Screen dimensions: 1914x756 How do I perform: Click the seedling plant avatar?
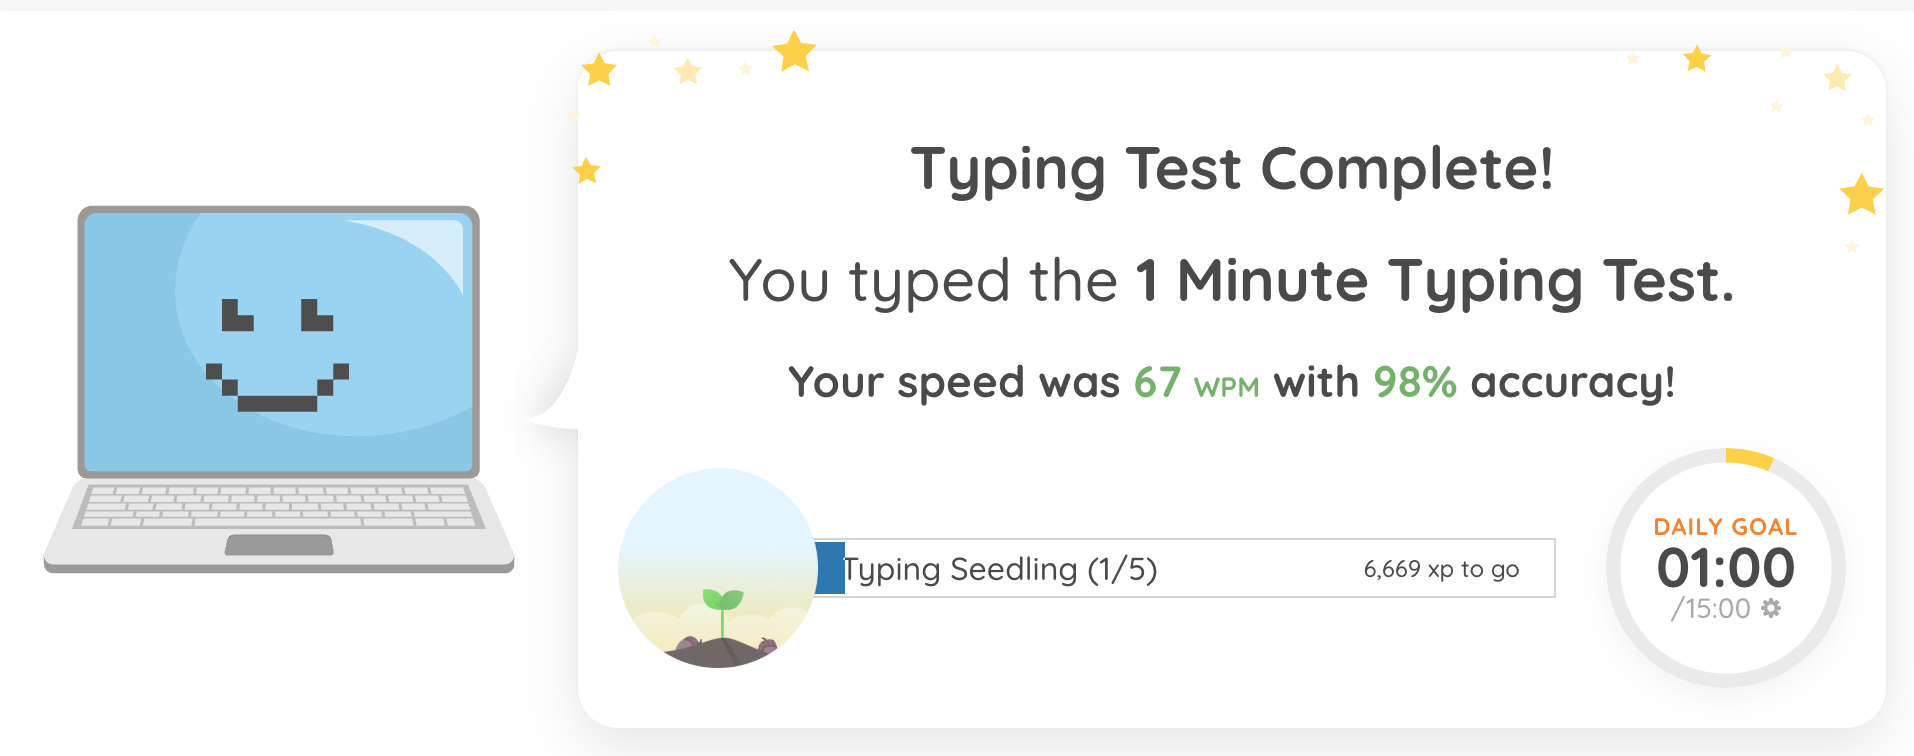[718, 567]
